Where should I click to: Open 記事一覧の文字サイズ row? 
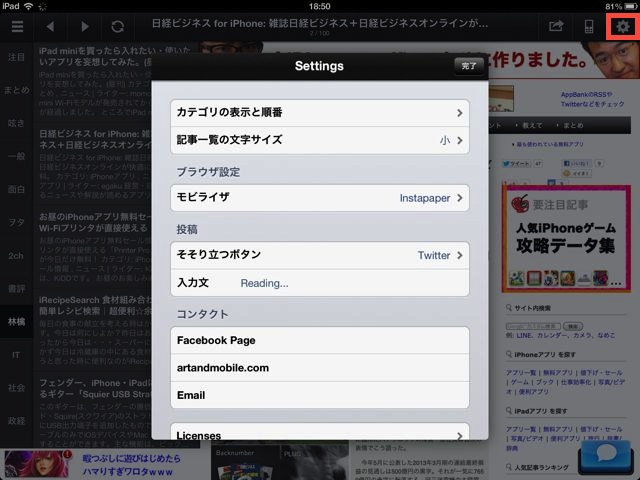tap(320, 140)
